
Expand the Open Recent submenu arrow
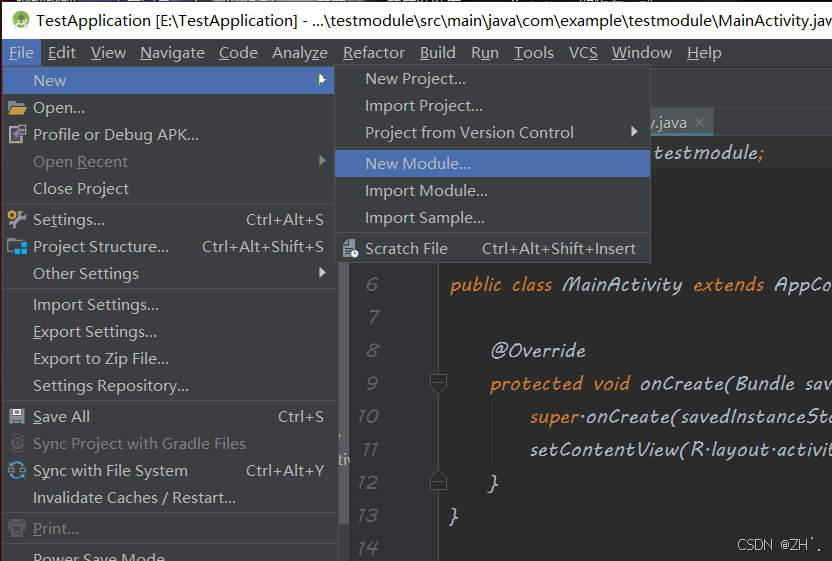322,160
